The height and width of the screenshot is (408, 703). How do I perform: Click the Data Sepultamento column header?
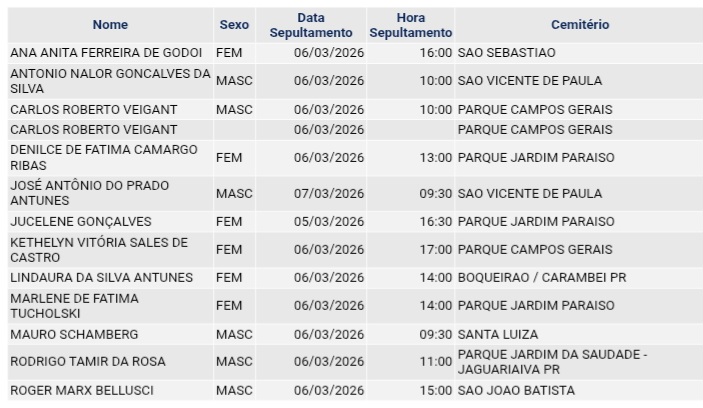point(310,25)
